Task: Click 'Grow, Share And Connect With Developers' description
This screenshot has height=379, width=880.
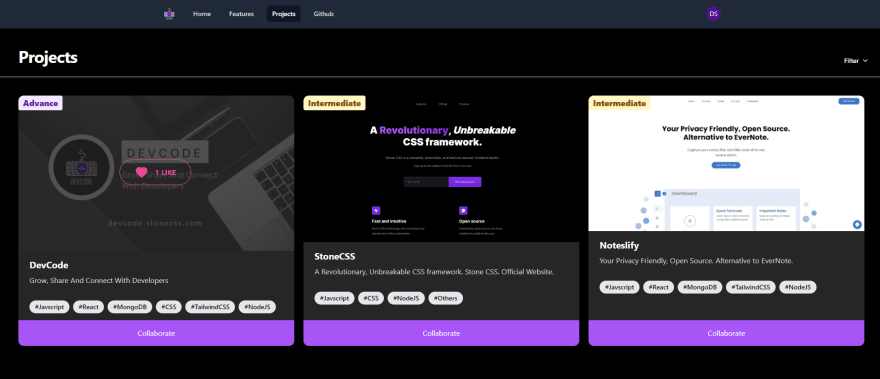Action: (99, 280)
